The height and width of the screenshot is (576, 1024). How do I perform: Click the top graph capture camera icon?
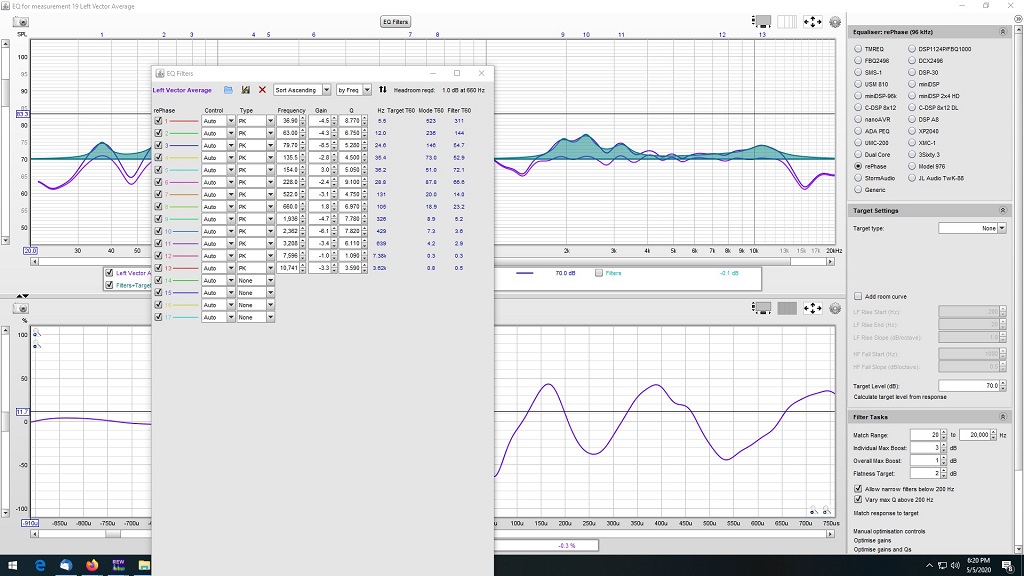[x=21, y=22]
